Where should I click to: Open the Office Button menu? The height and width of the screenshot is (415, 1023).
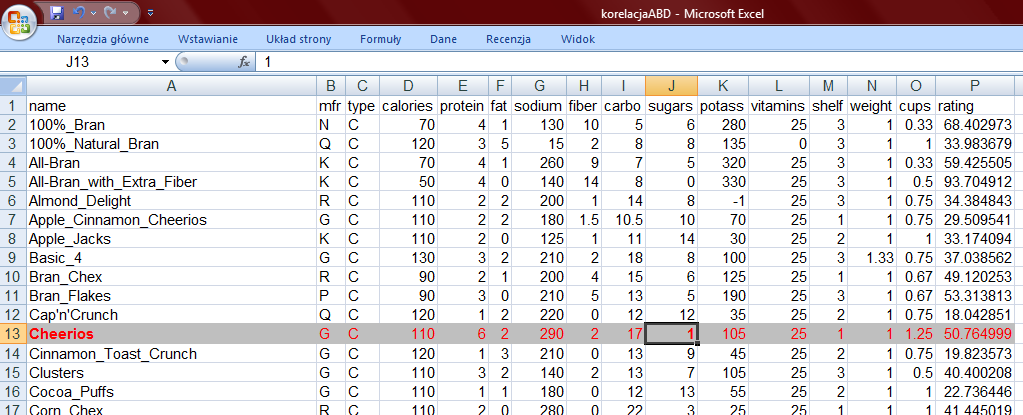(x=18, y=21)
